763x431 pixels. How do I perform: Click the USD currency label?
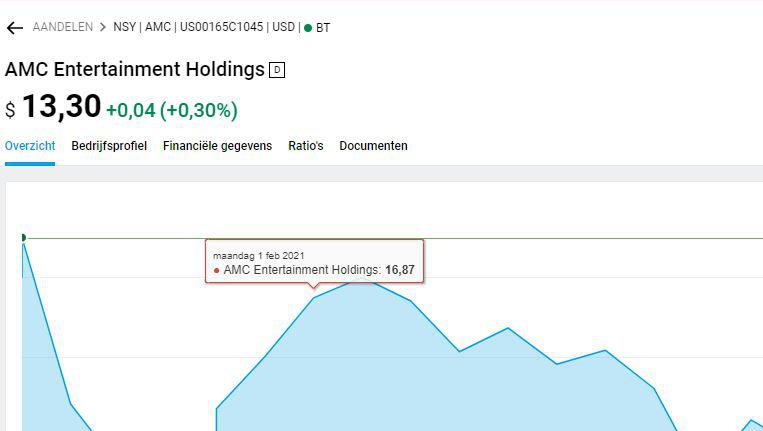pyautogui.click(x=284, y=28)
